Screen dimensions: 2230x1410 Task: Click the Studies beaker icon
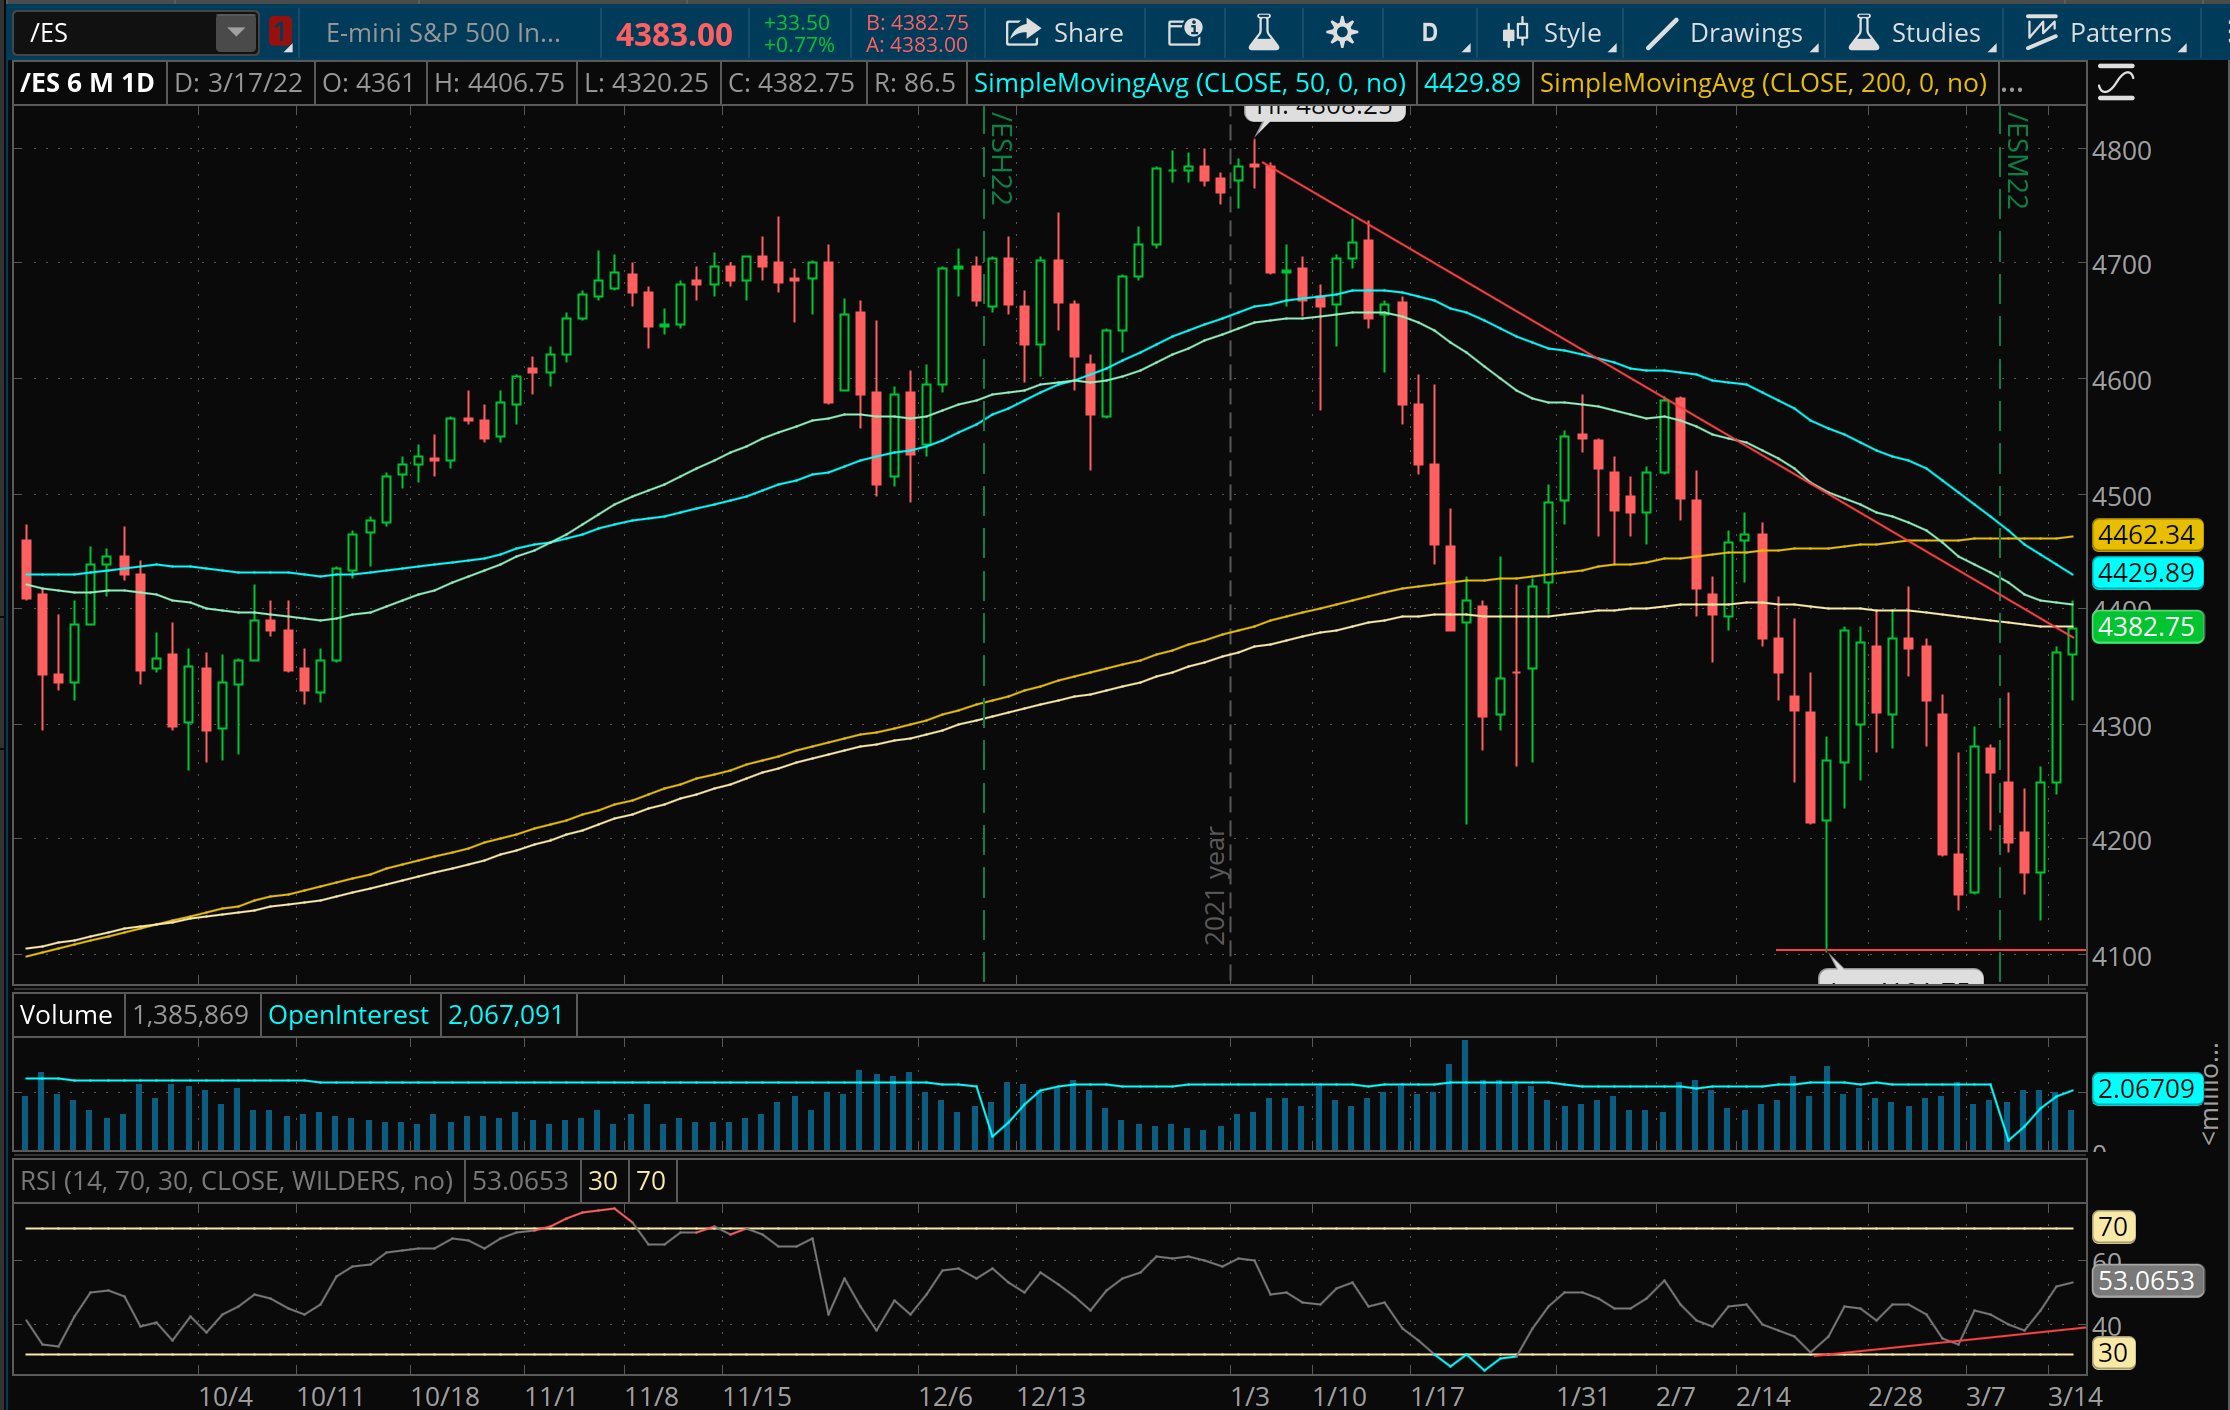point(1864,32)
